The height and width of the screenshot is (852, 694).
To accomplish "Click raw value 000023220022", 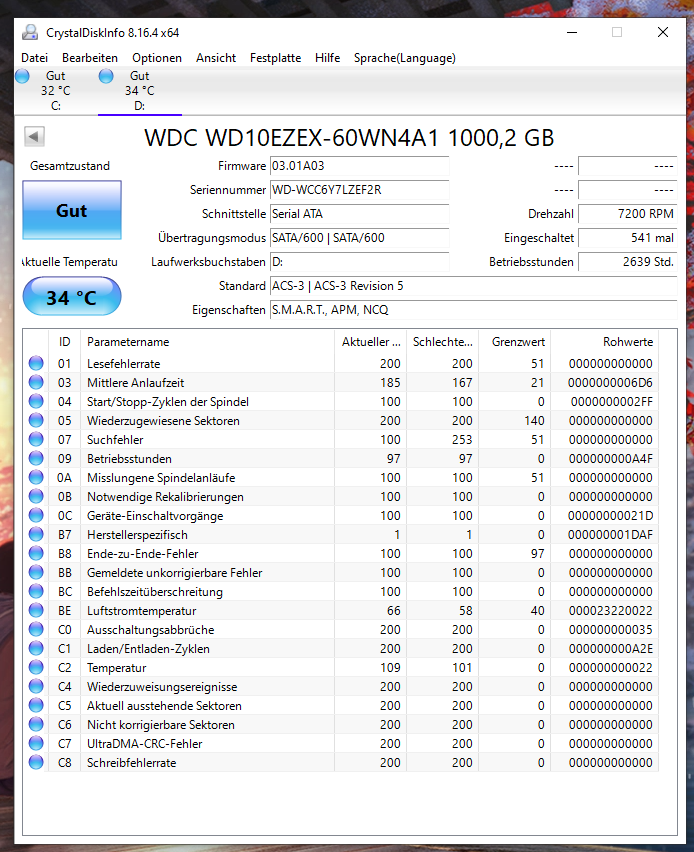I will point(610,611).
